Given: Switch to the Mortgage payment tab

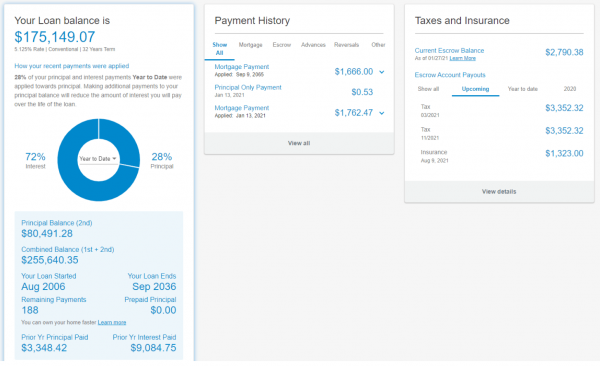Looking at the screenshot, I should click(x=251, y=45).
